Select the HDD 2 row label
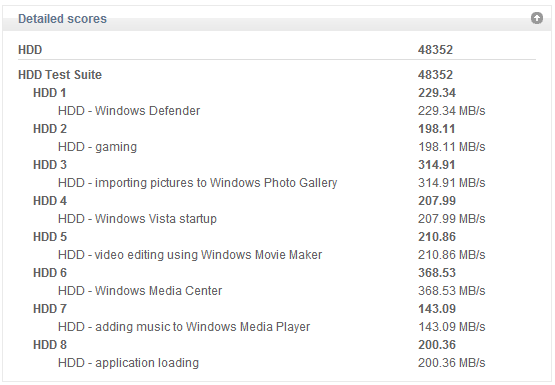 (x=50, y=129)
